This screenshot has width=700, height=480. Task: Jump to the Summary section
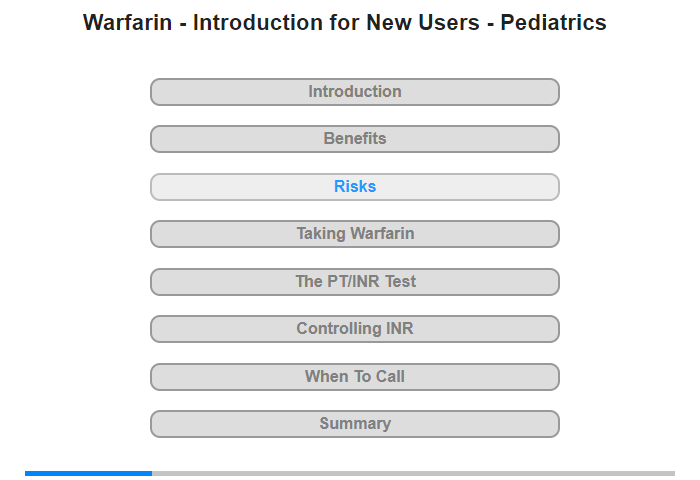(x=354, y=424)
